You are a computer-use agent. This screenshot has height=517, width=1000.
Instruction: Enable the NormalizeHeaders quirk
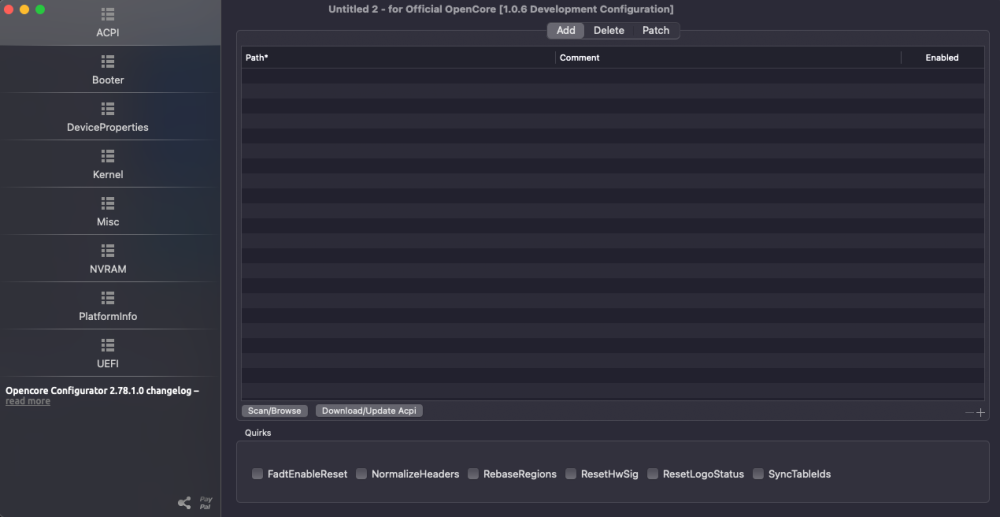click(361, 474)
